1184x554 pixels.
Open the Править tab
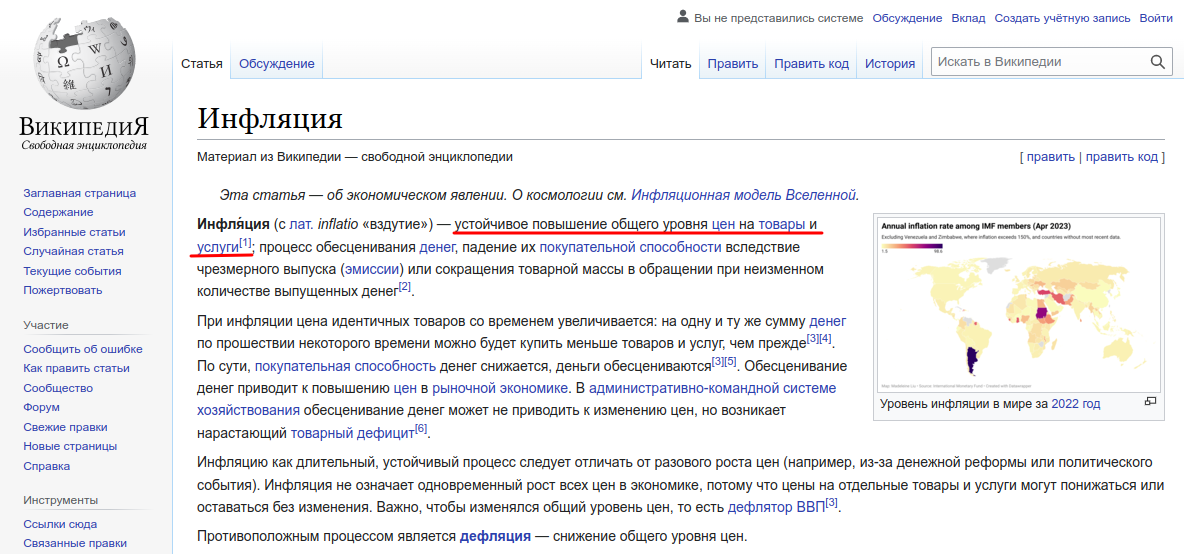(x=732, y=63)
